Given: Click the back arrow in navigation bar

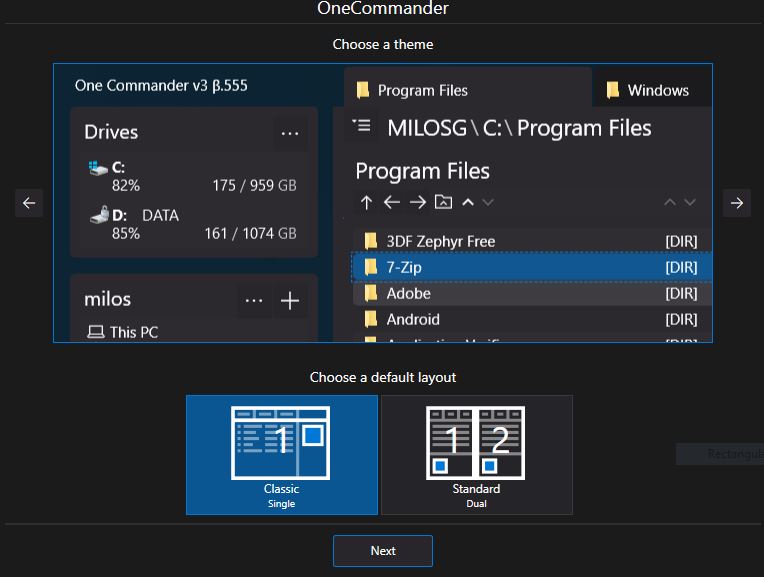Looking at the screenshot, I should 392,202.
